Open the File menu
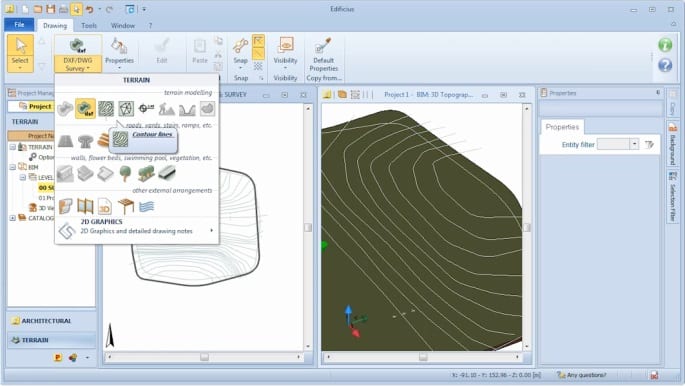685x386 pixels. [19, 25]
